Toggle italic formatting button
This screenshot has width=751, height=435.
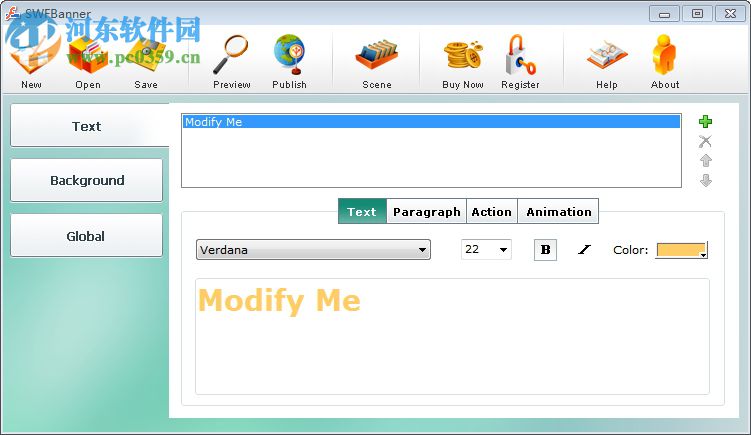click(584, 250)
